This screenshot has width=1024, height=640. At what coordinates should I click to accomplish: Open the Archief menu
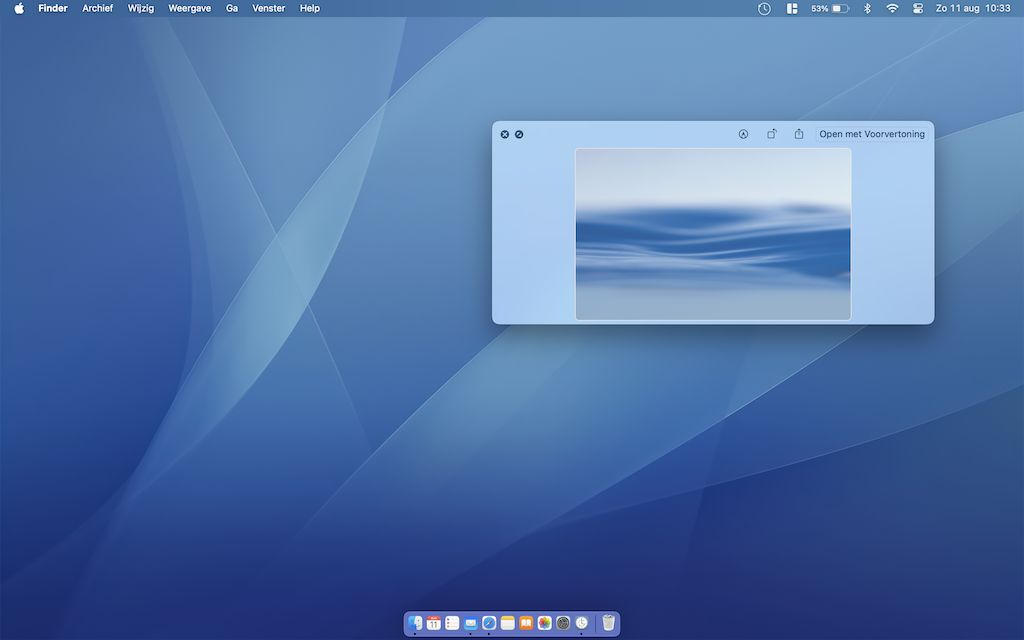[x=97, y=8]
